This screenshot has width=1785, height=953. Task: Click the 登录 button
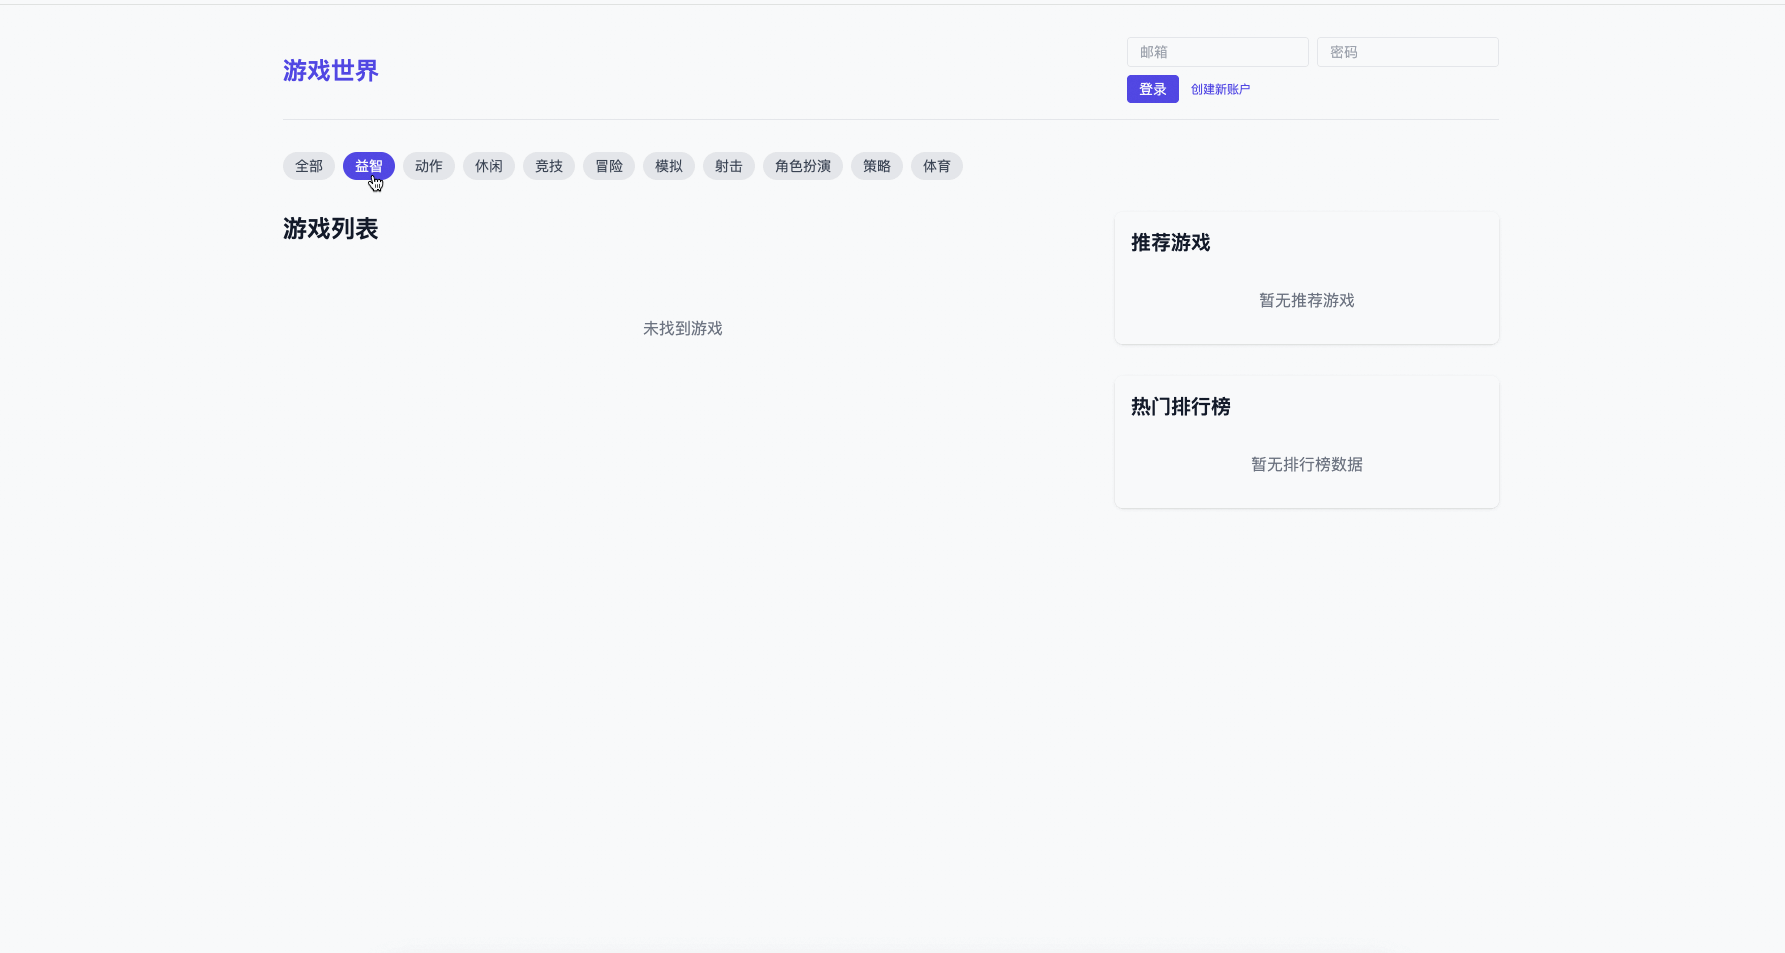[x=1152, y=89]
